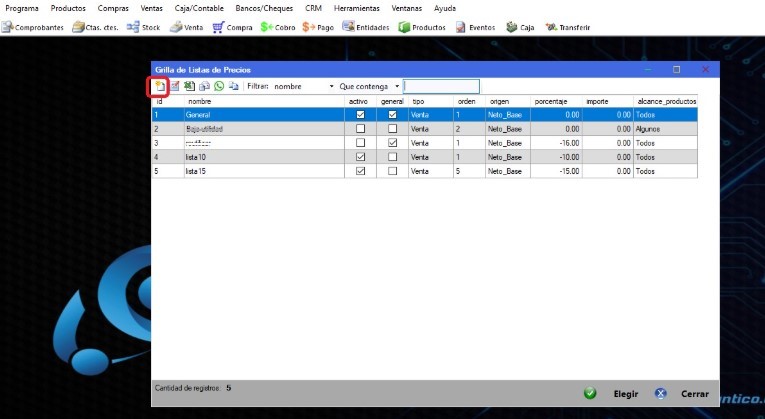Sort by the porcentaje column header
765x419 pixels.
pos(556,101)
